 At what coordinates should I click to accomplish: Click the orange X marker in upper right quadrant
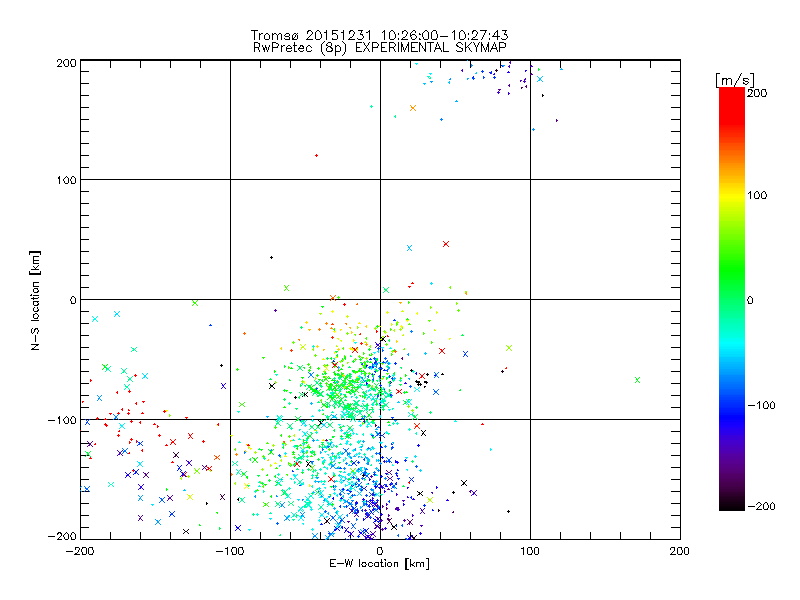click(x=413, y=108)
